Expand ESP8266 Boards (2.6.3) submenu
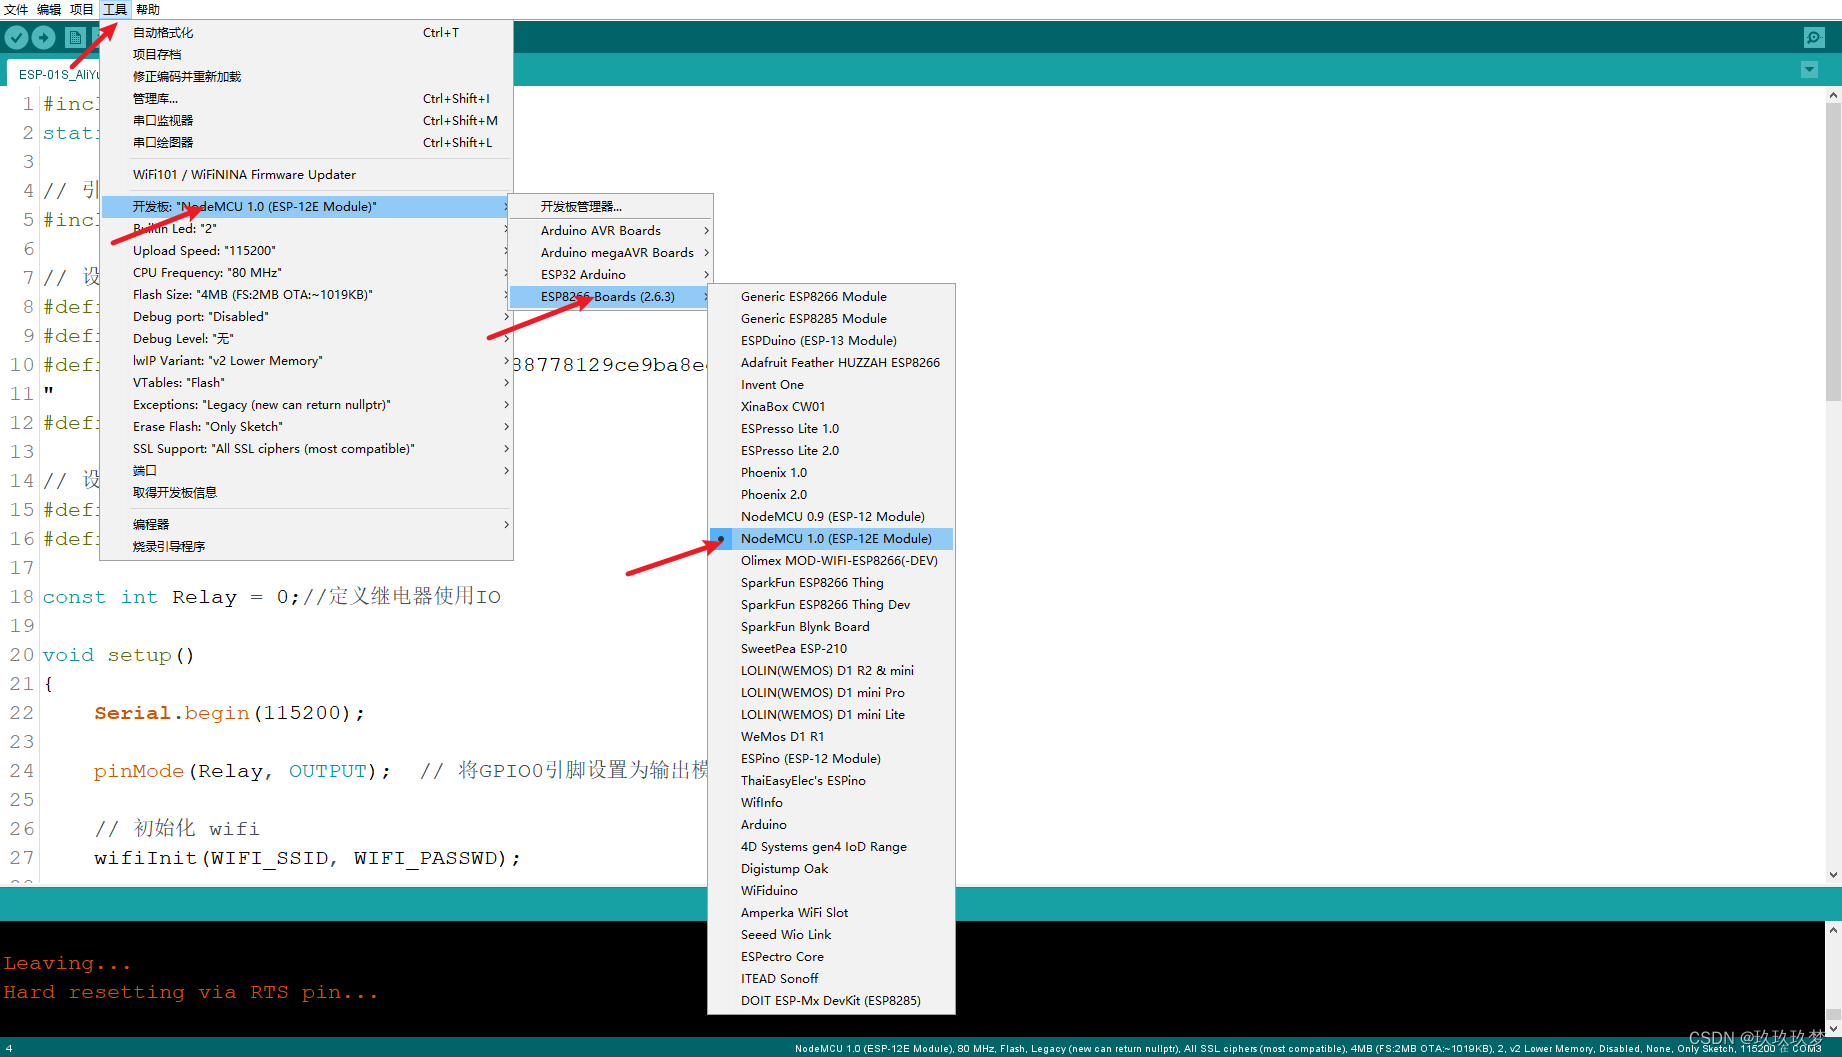The width and height of the screenshot is (1842, 1057). coord(611,297)
